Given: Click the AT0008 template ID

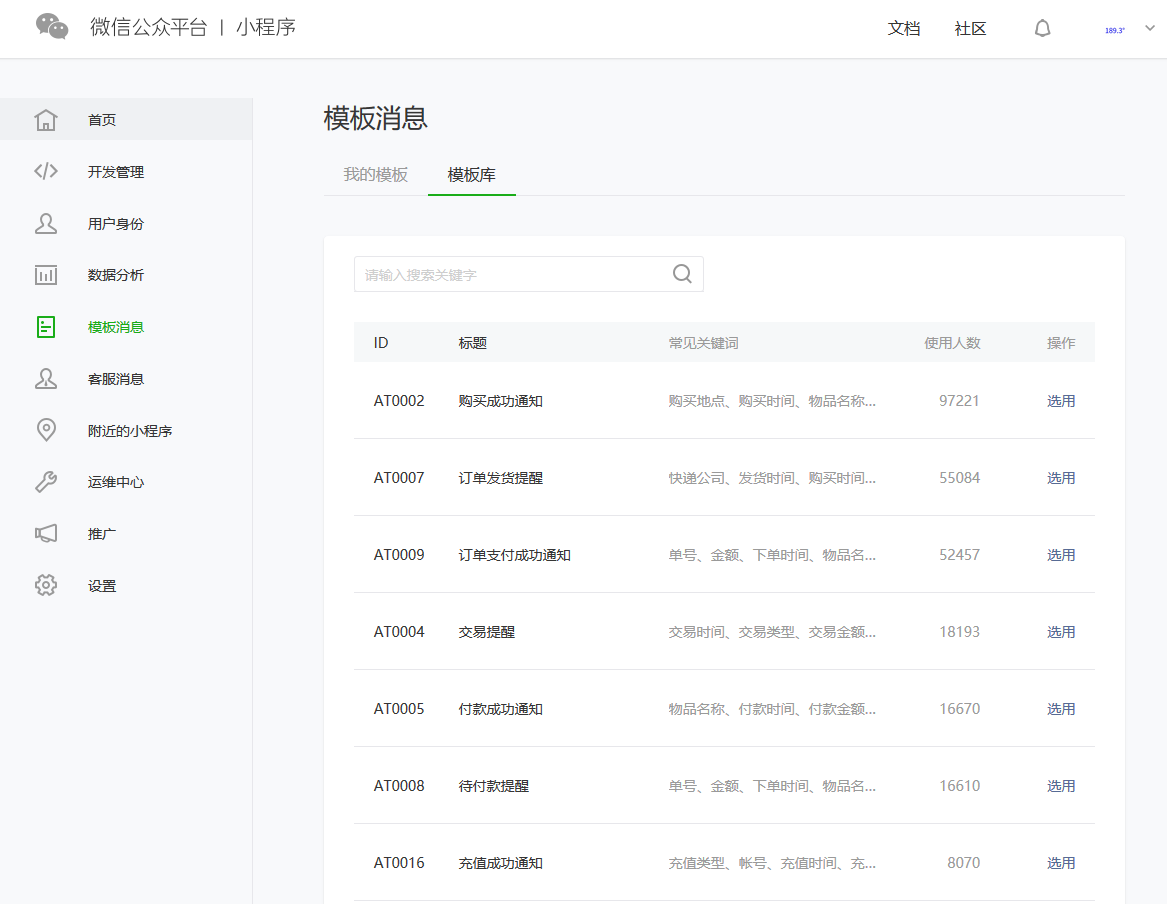Looking at the screenshot, I should [x=399, y=786].
